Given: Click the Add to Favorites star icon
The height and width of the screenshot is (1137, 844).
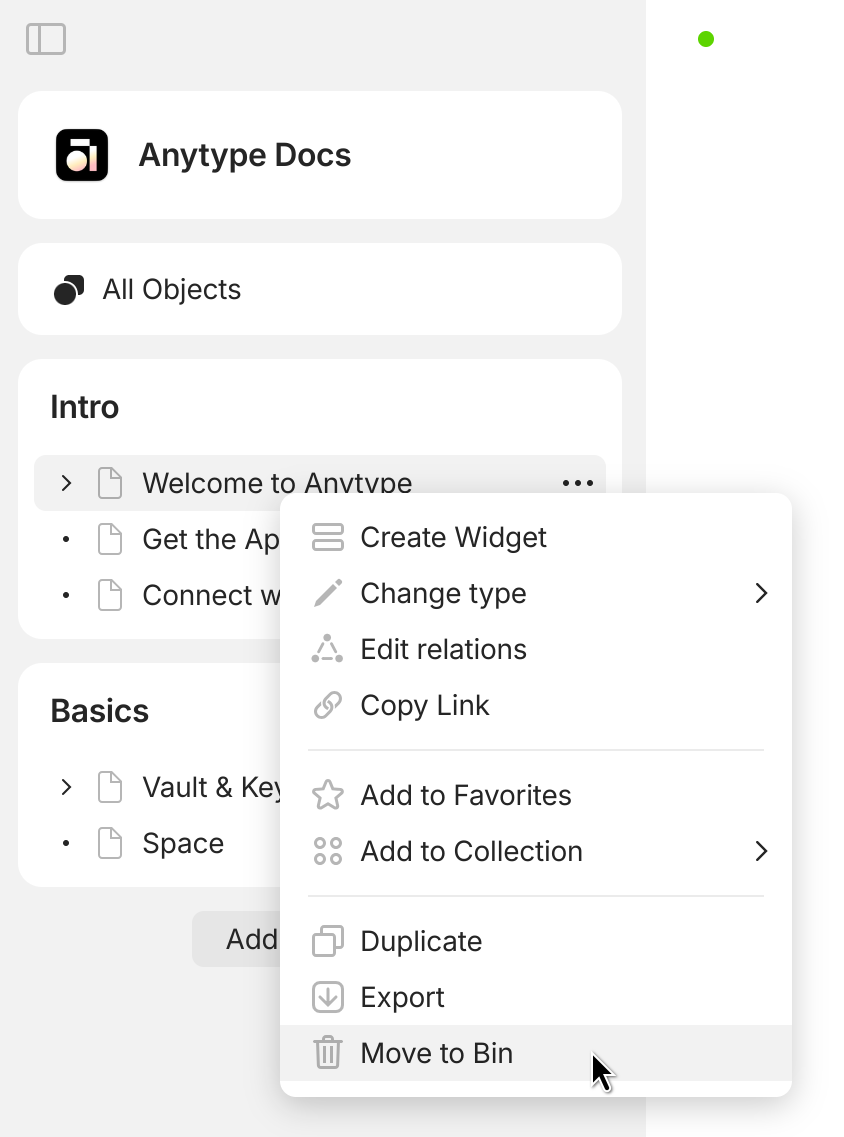Looking at the screenshot, I should [327, 795].
